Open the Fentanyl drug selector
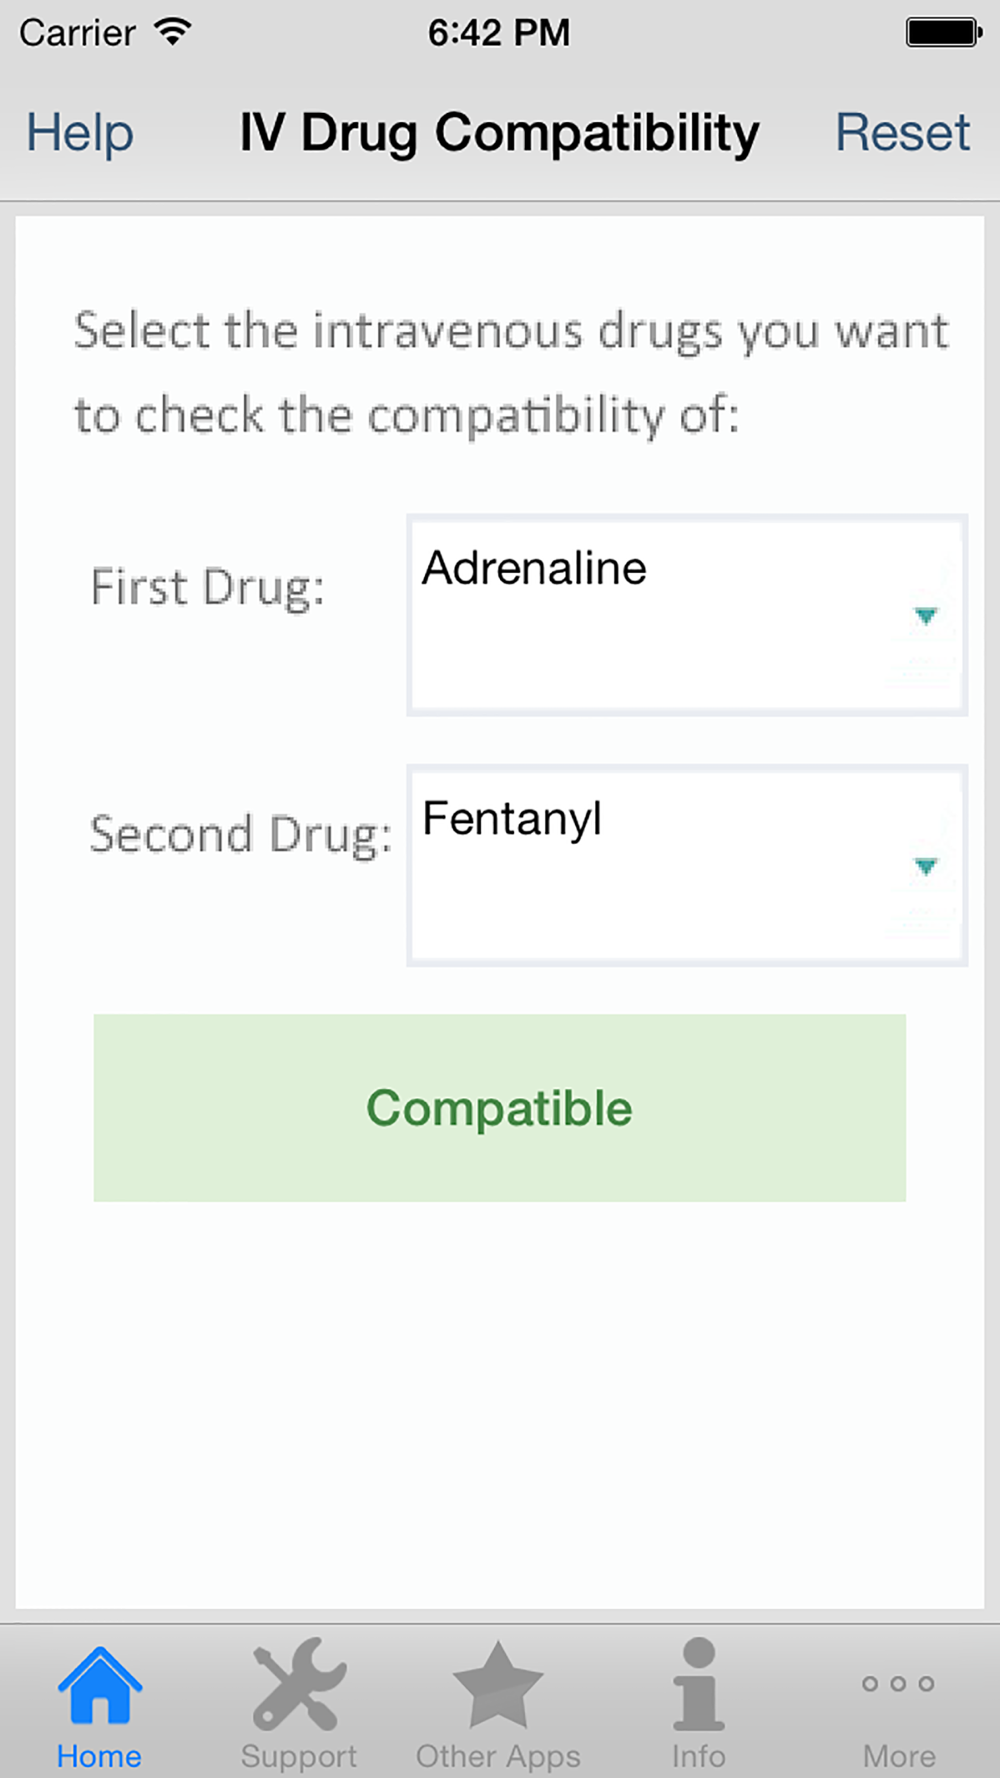 [687, 865]
